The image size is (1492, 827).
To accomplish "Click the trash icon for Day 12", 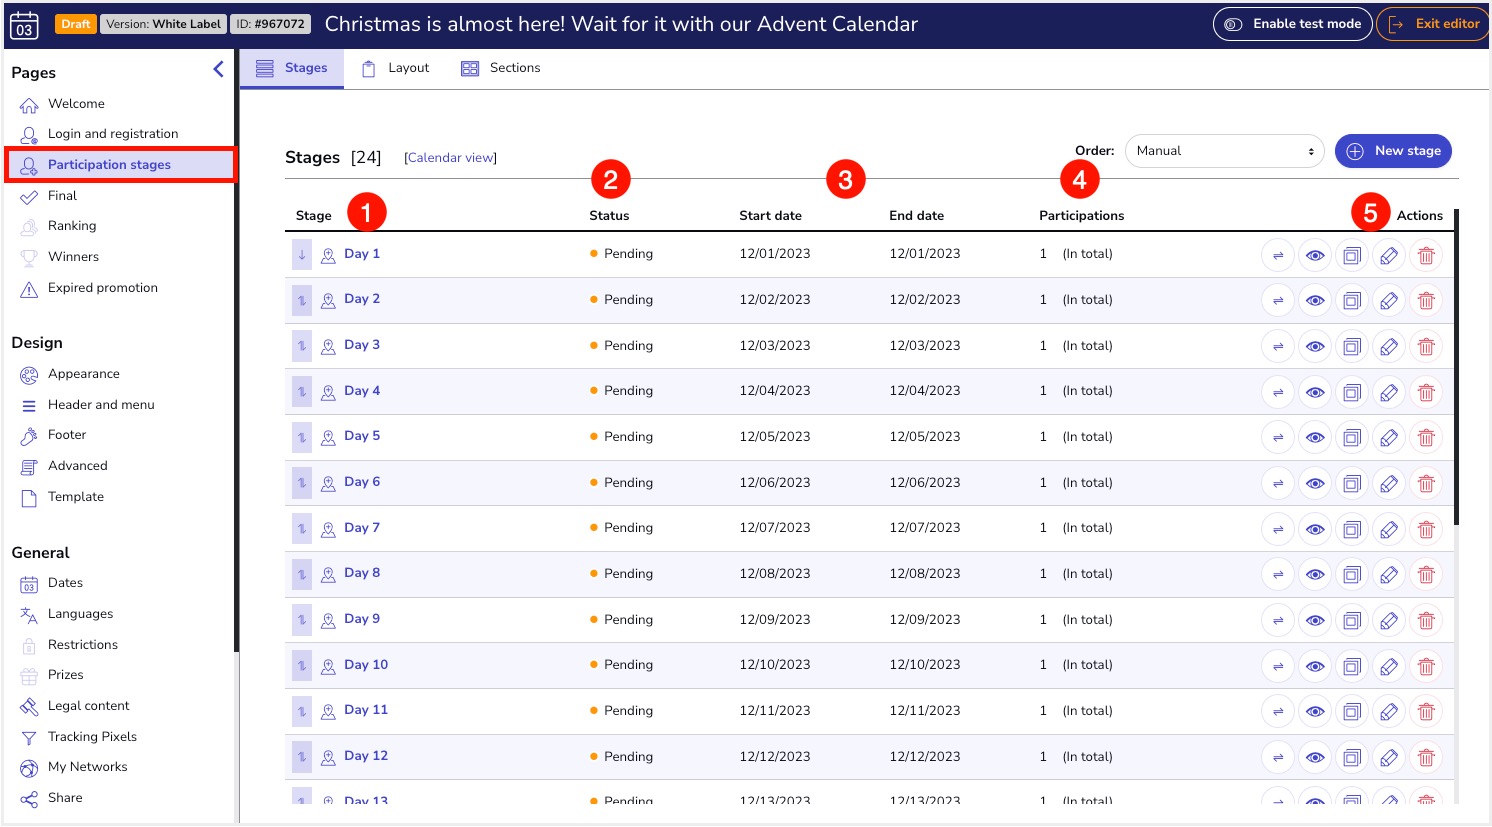I will pos(1426,757).
